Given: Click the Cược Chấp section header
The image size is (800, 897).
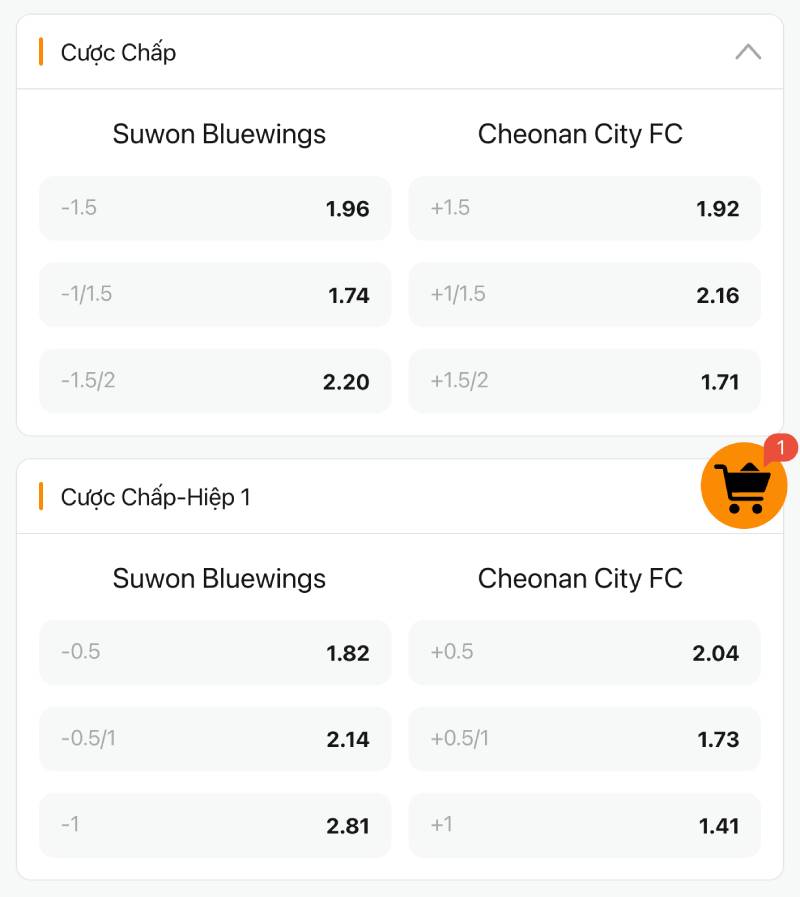Looking at the screenshot, I should pyautogui.click(x=118, y=52).
